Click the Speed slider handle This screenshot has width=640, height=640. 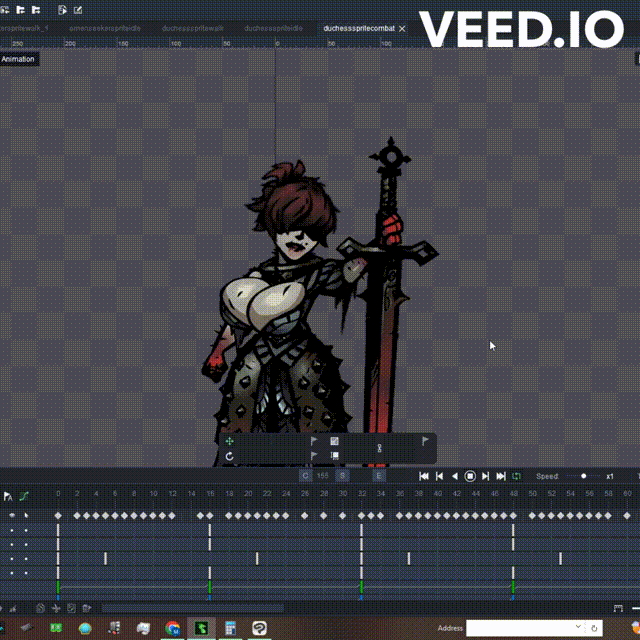[584, 476]
